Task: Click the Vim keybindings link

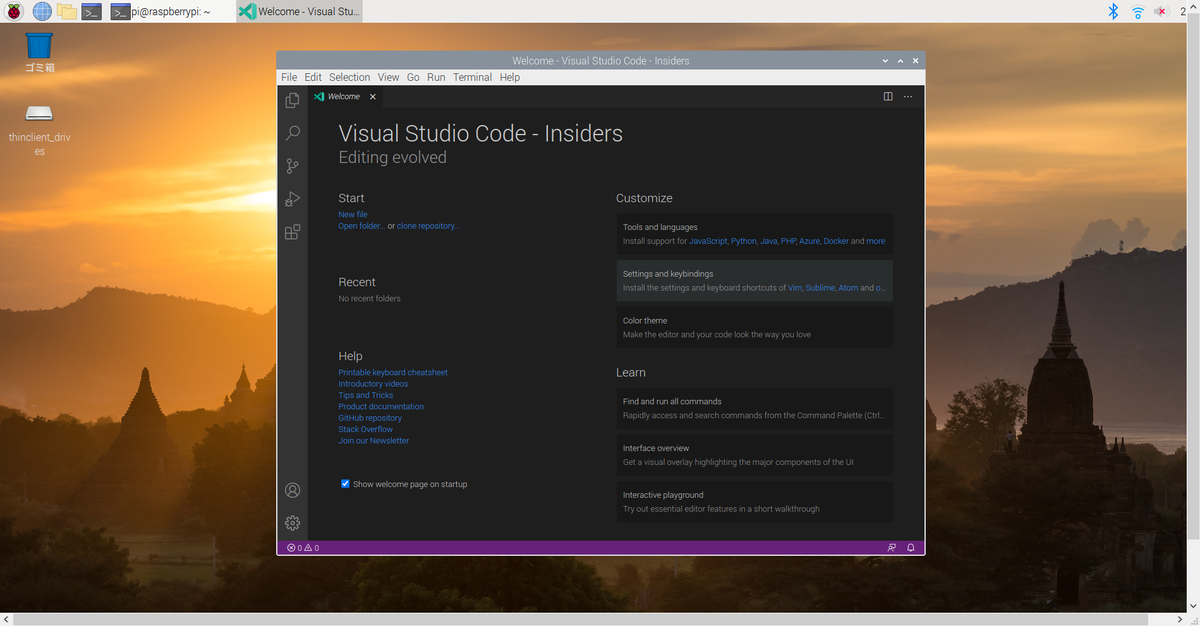Action: (x=795, y=288)
